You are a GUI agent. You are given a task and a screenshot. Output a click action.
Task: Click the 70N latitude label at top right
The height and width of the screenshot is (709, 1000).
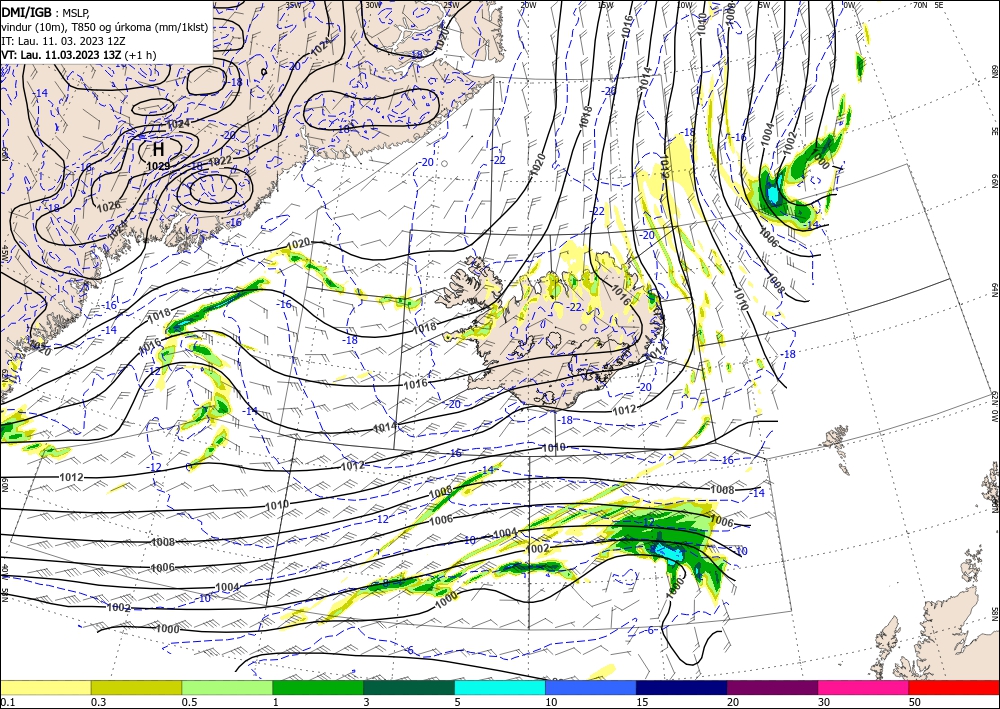click(x=920, y=4)
